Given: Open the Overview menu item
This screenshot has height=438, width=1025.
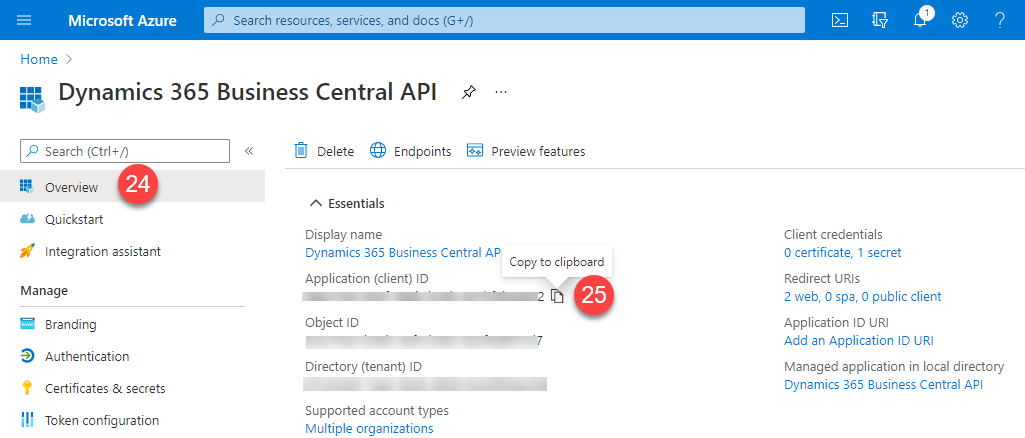Looking at the screenshot, I should point(132,187).
